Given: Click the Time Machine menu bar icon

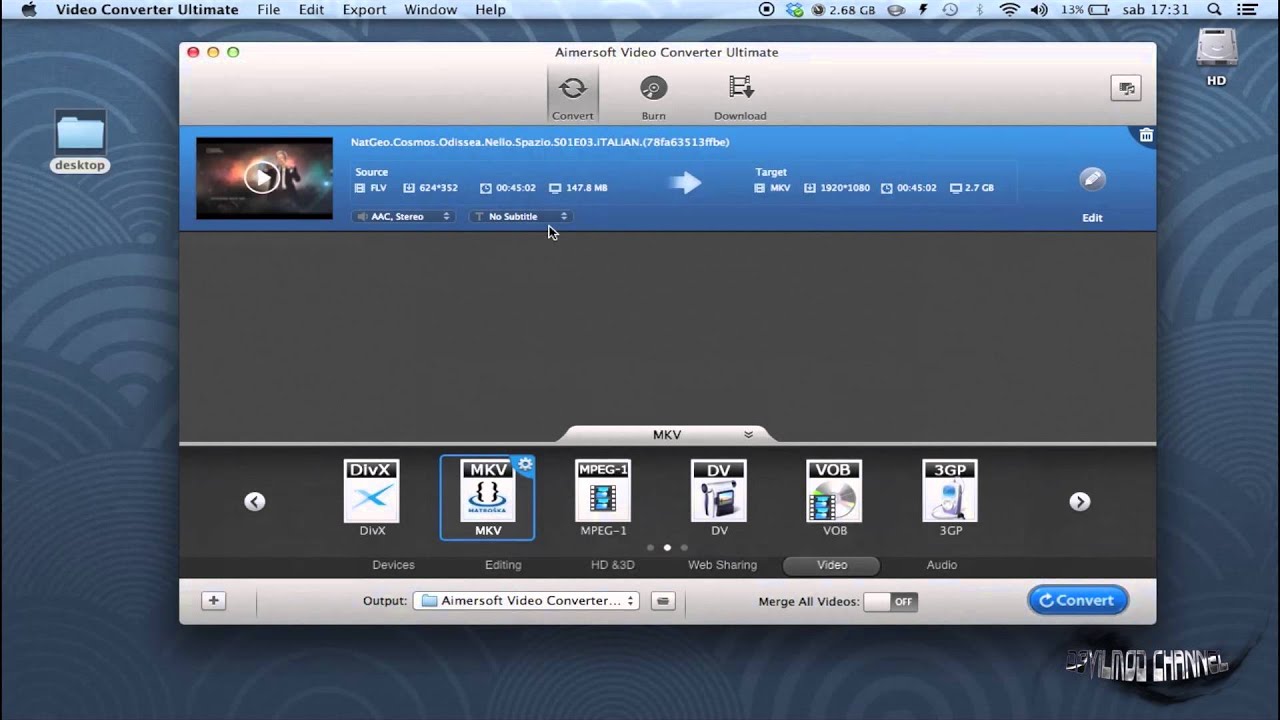Looking at the screenshot, I should (950, 10).
